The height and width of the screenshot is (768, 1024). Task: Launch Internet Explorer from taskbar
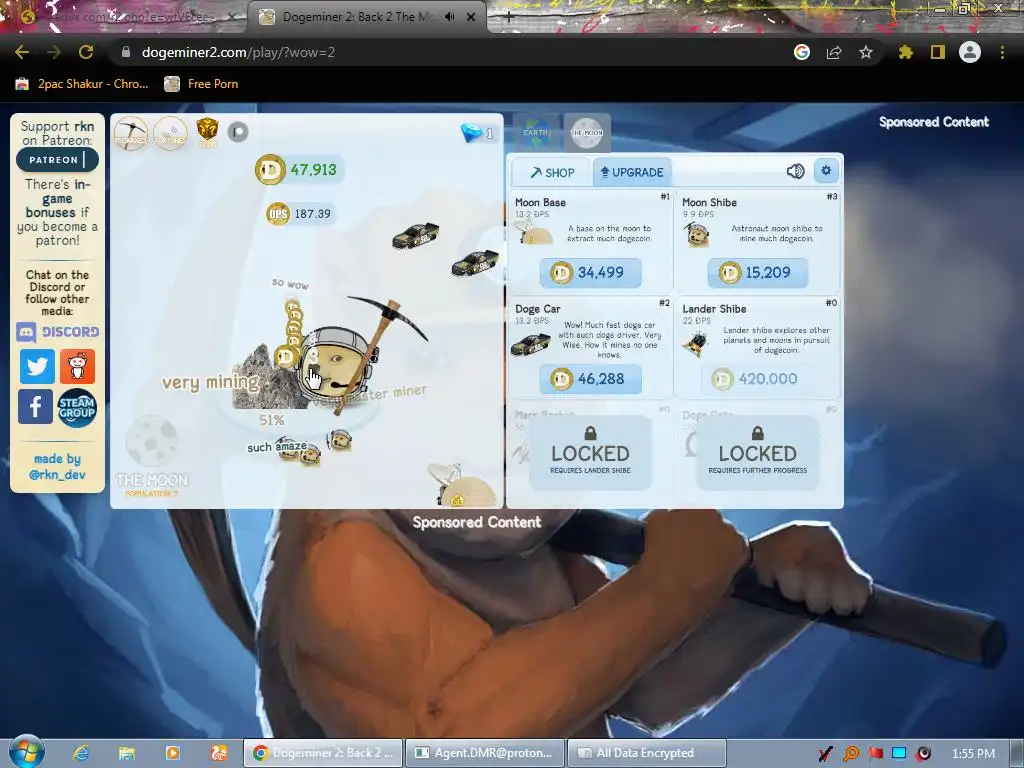click(80, 753)
